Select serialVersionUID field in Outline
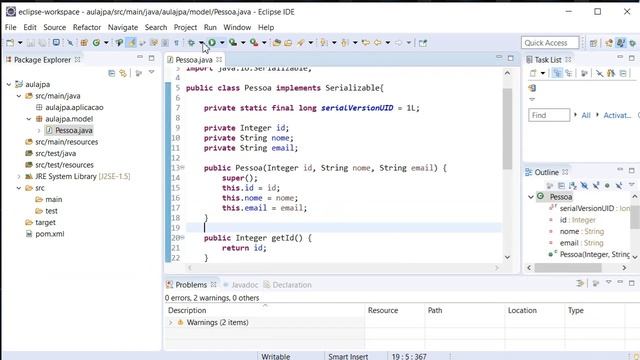Viewport: 640px width, 360px height. pyautogui.click(x=587, y=208)
